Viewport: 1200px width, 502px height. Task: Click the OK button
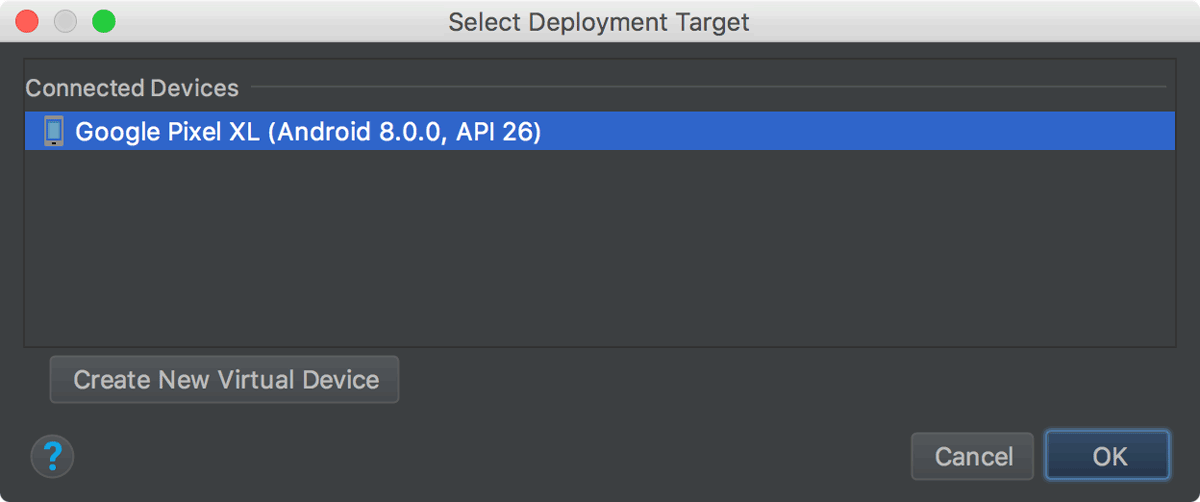[1108, 456]
